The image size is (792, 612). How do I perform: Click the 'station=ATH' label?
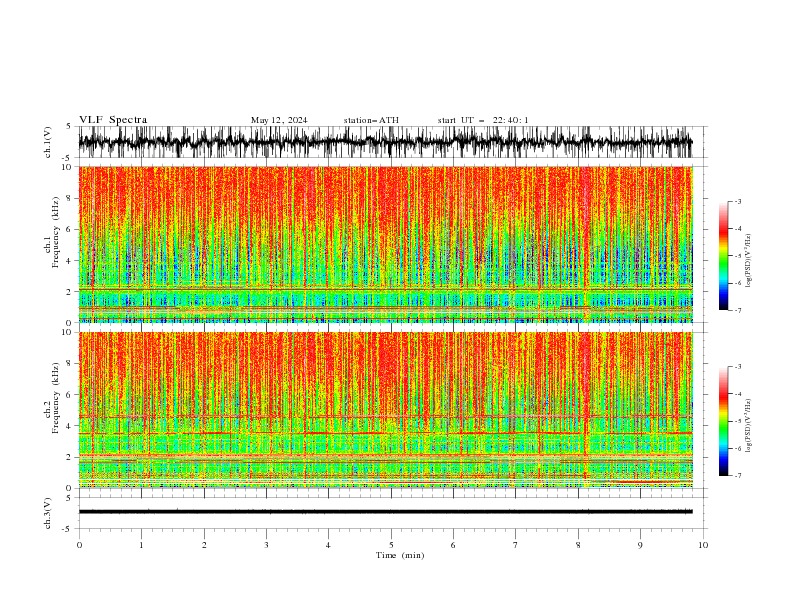[x=371, y=120]
